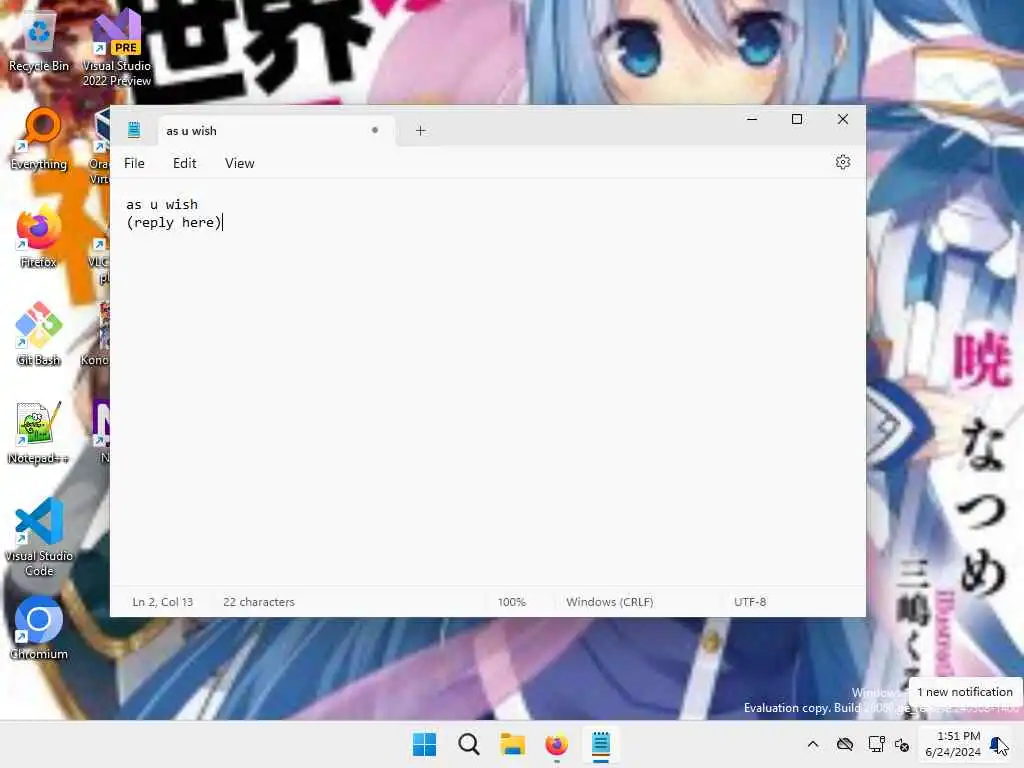Click the OneDrive cloud tray icon
The image size is (1024, 768).
[845, 744]
